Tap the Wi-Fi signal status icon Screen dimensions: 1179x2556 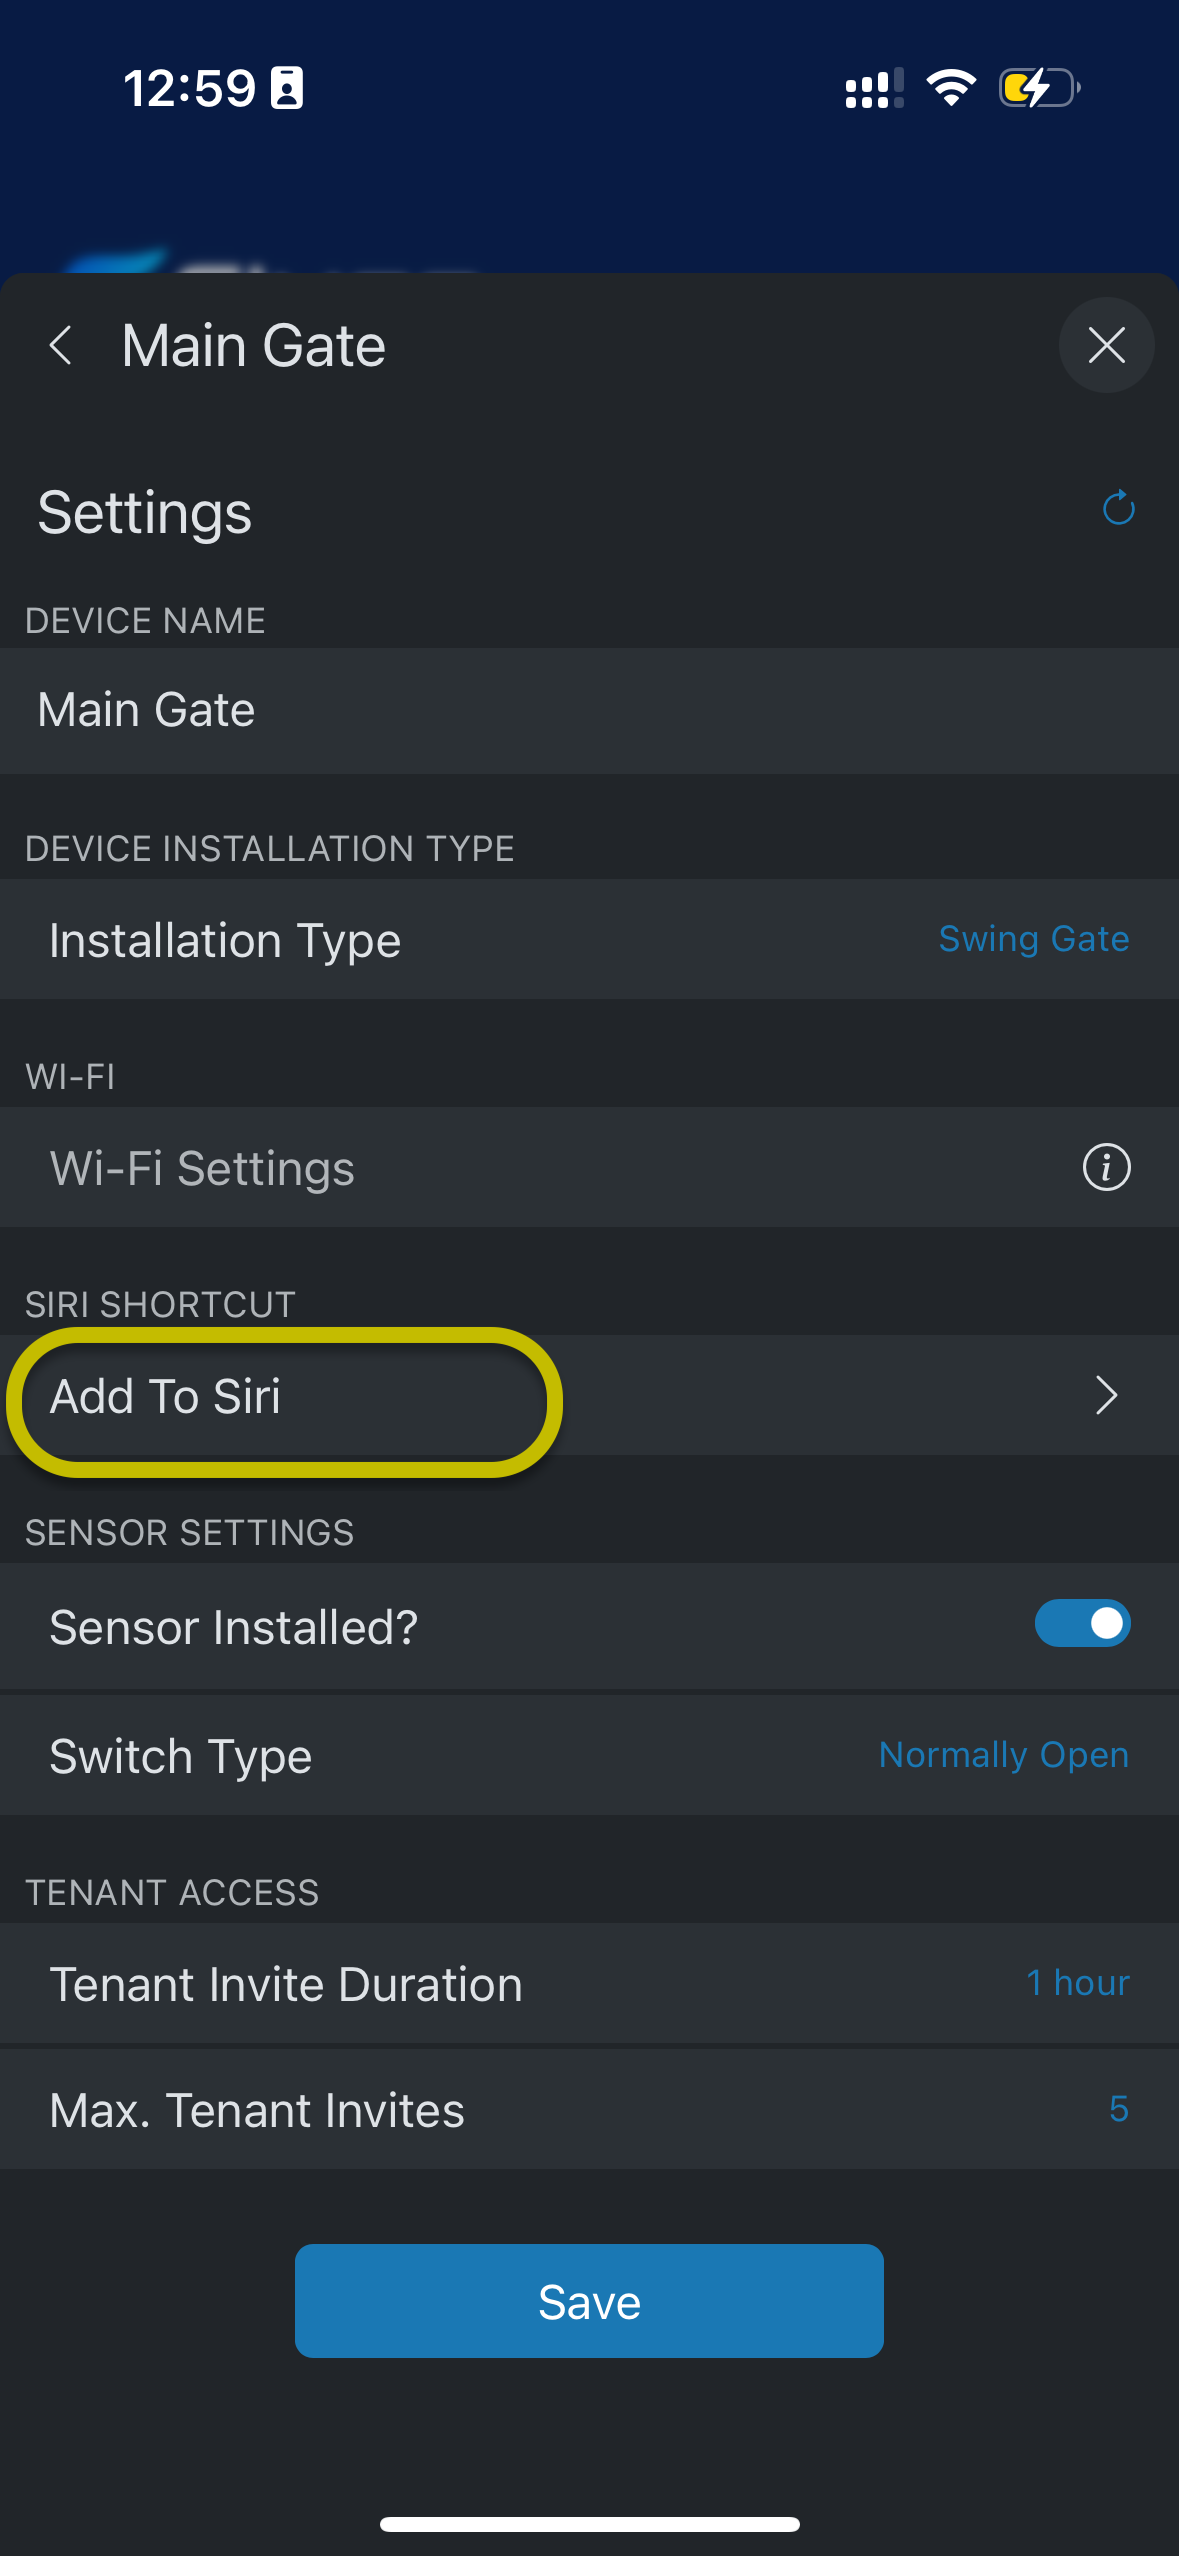tap(951, 88)
